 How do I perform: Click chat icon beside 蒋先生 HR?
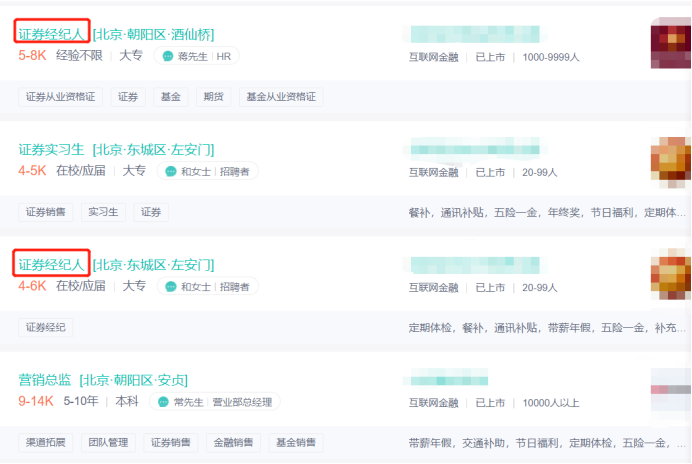pos(169,56)
